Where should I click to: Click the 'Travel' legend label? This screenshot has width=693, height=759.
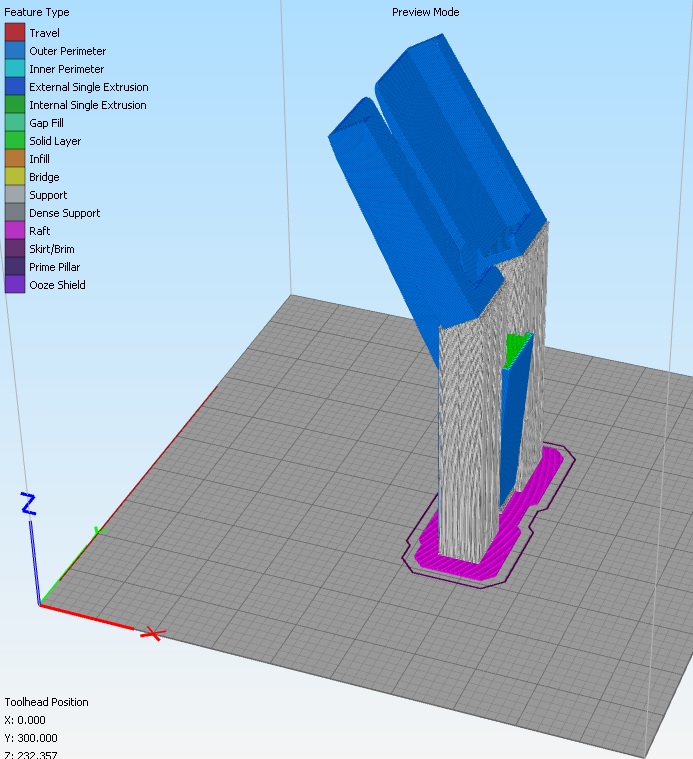(45, 33)
